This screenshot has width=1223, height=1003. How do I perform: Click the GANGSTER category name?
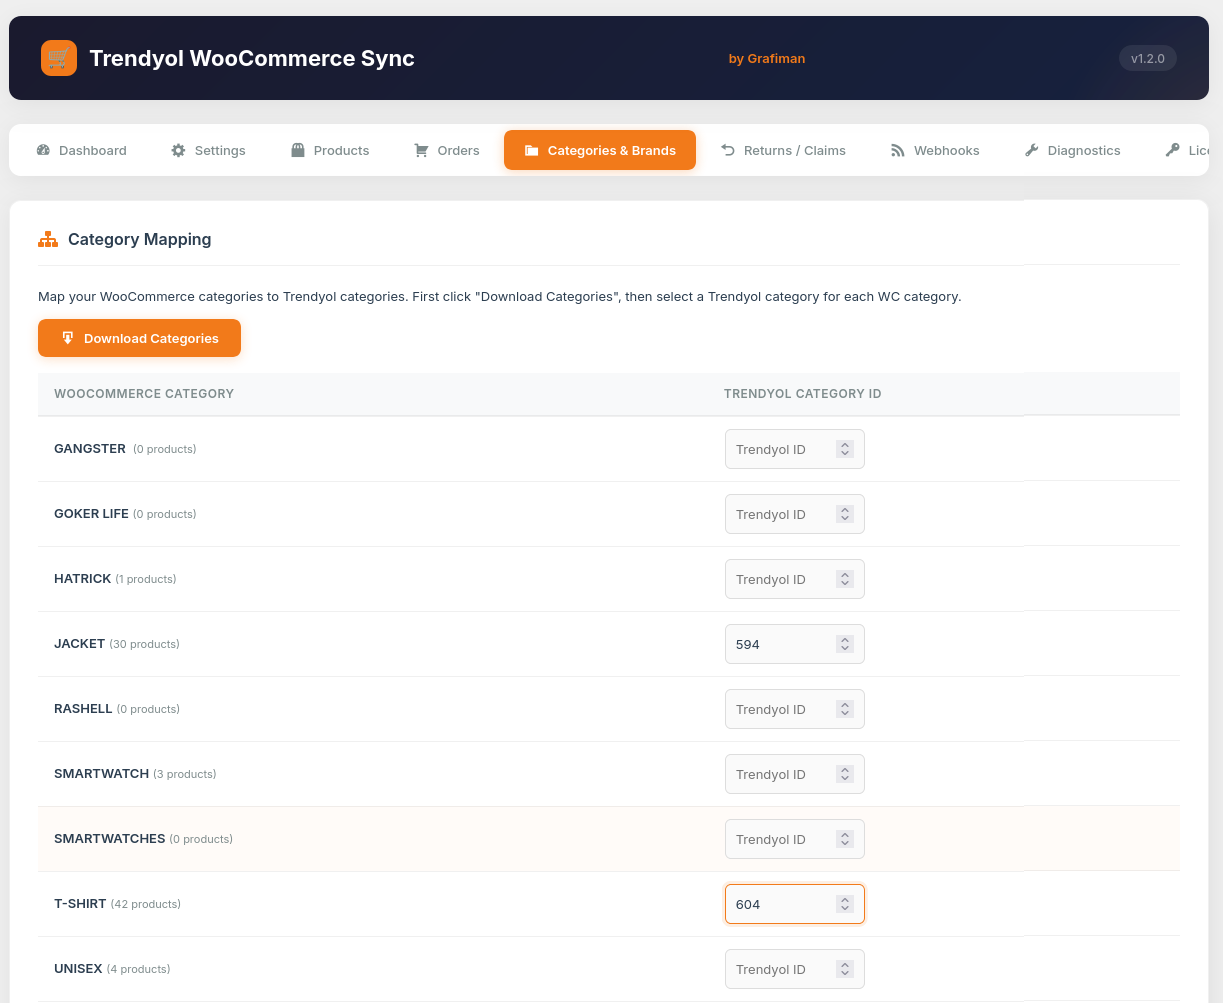pyautogui.click(x=90, y=449)
